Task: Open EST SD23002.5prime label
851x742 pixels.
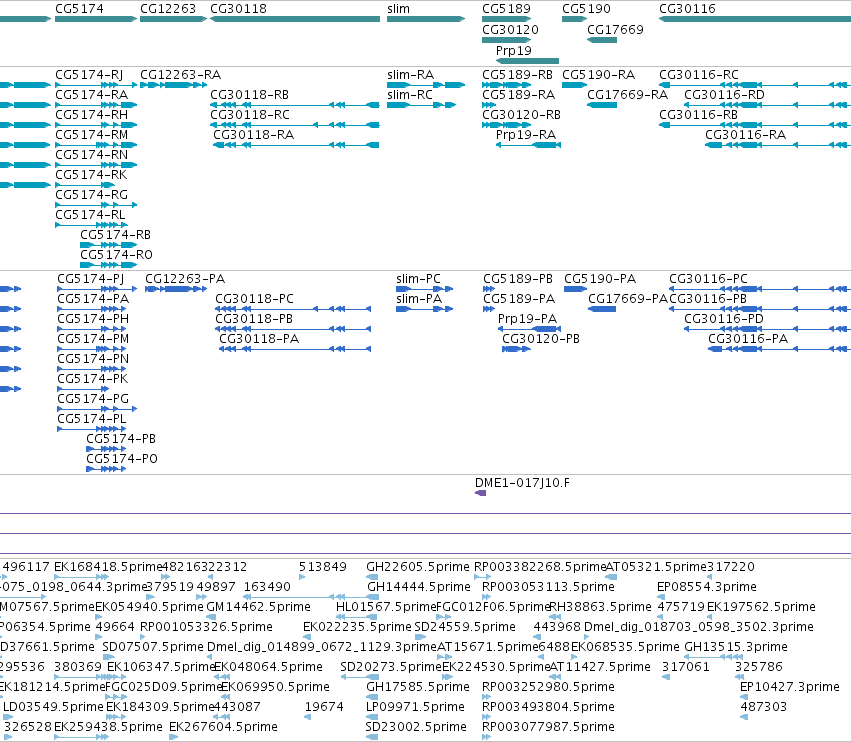Action: click(416, 727)
